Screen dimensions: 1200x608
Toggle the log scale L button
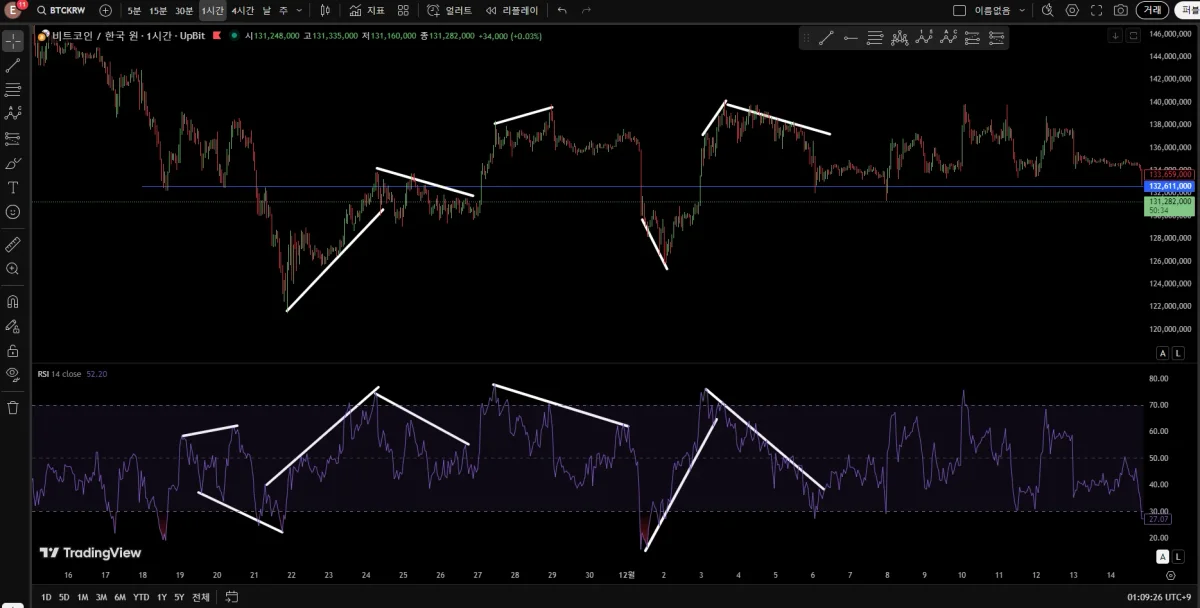1178,353
